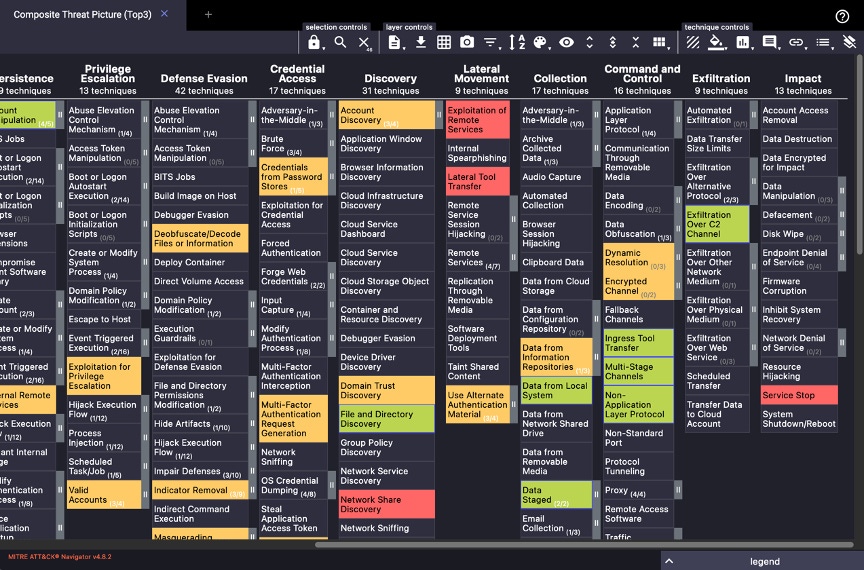Add a new layer tab with plus

pos(208,14)
